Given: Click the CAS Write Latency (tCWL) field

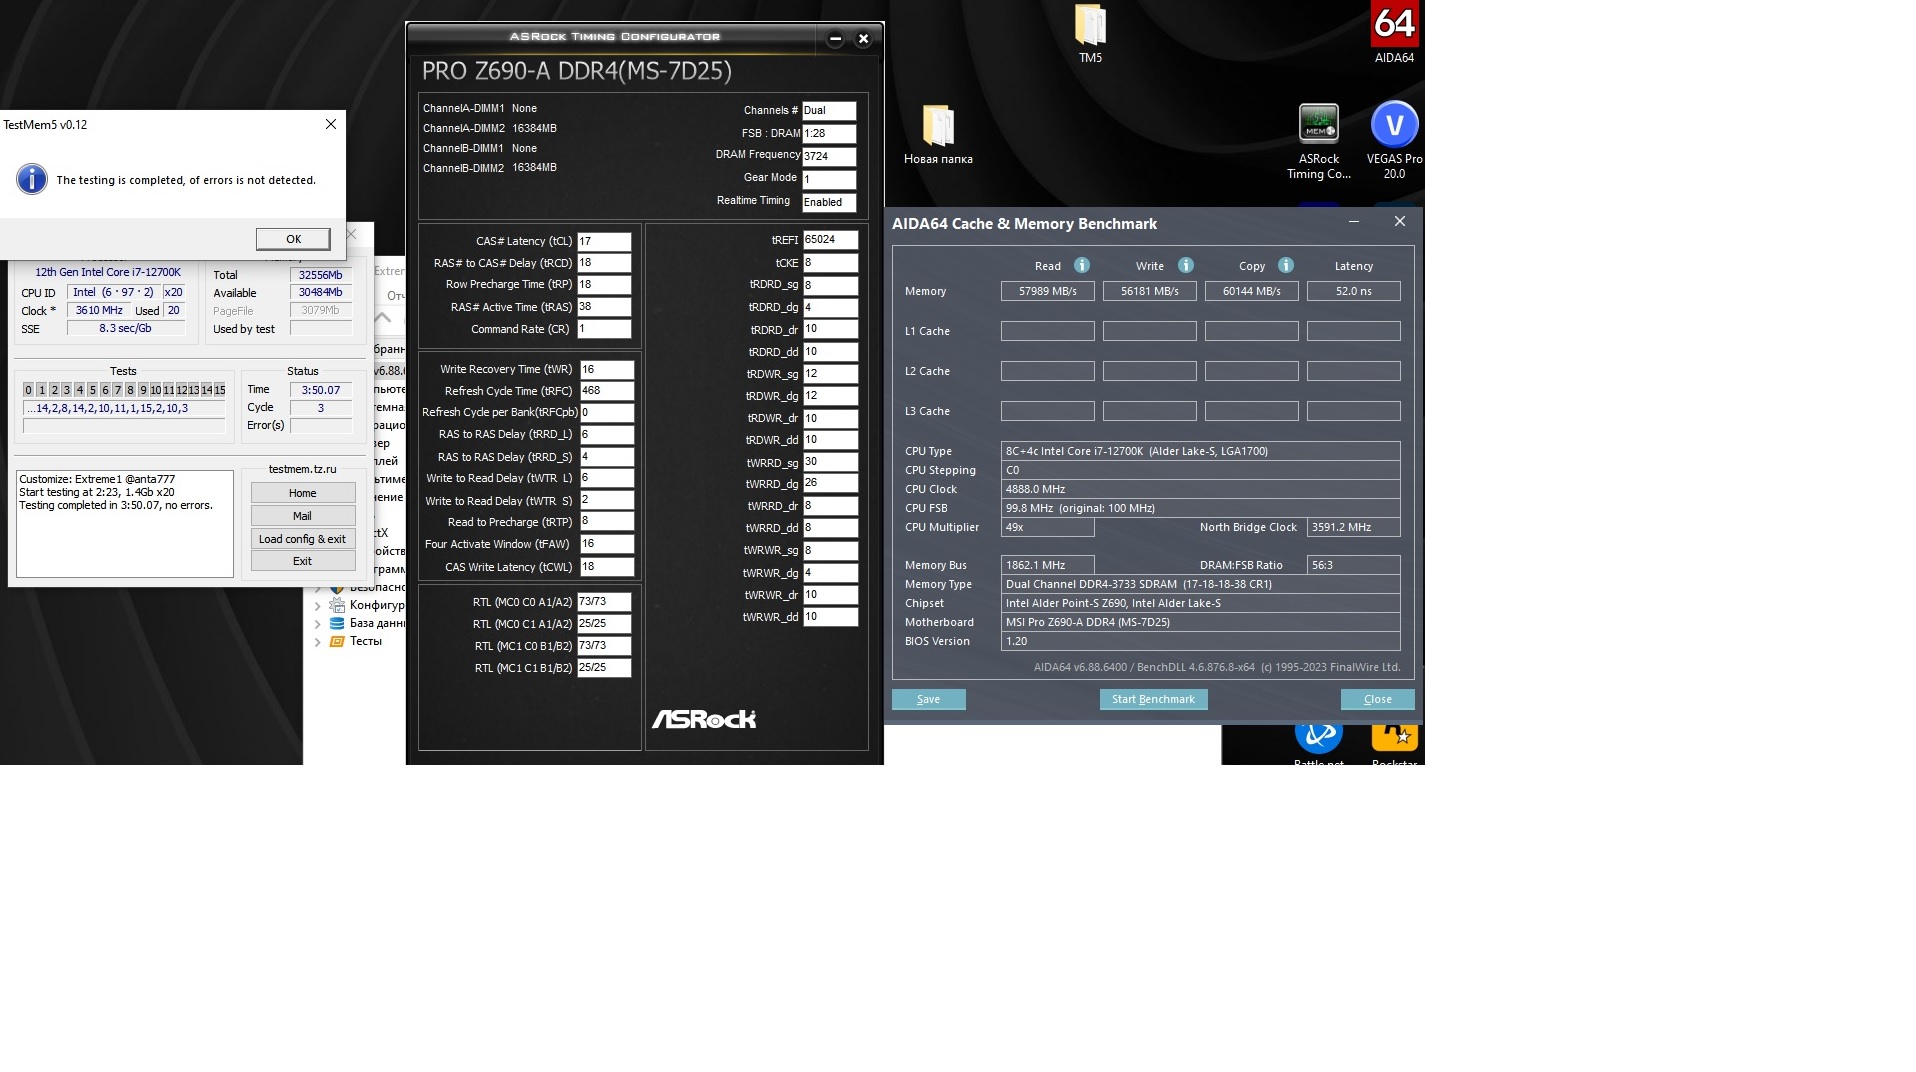Looking at the screenshot, I should 607,567.
